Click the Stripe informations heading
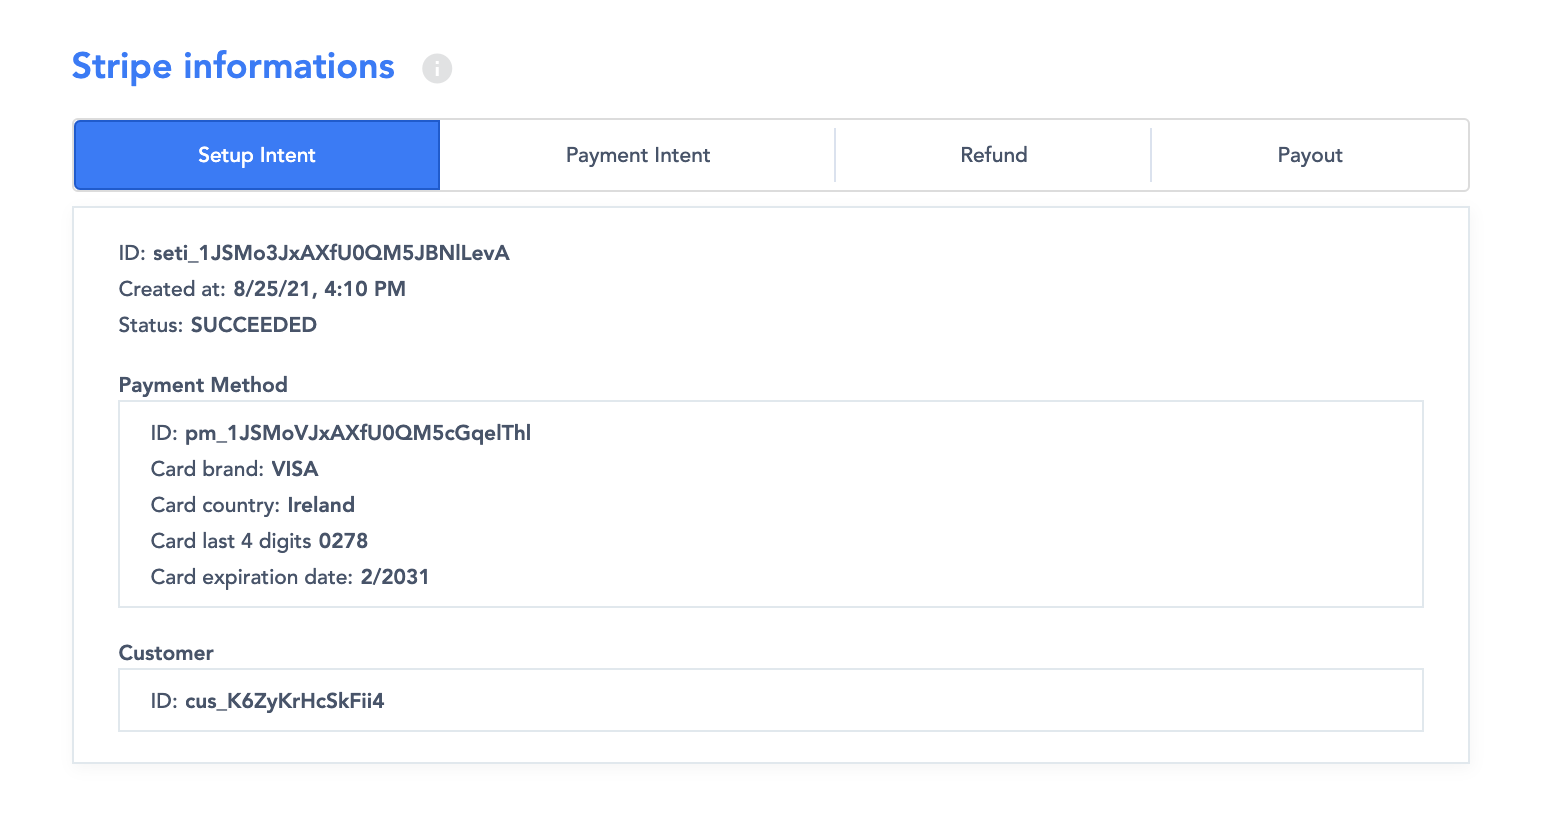The height and width of the screenshot is (814, 1546). point(233,66)
